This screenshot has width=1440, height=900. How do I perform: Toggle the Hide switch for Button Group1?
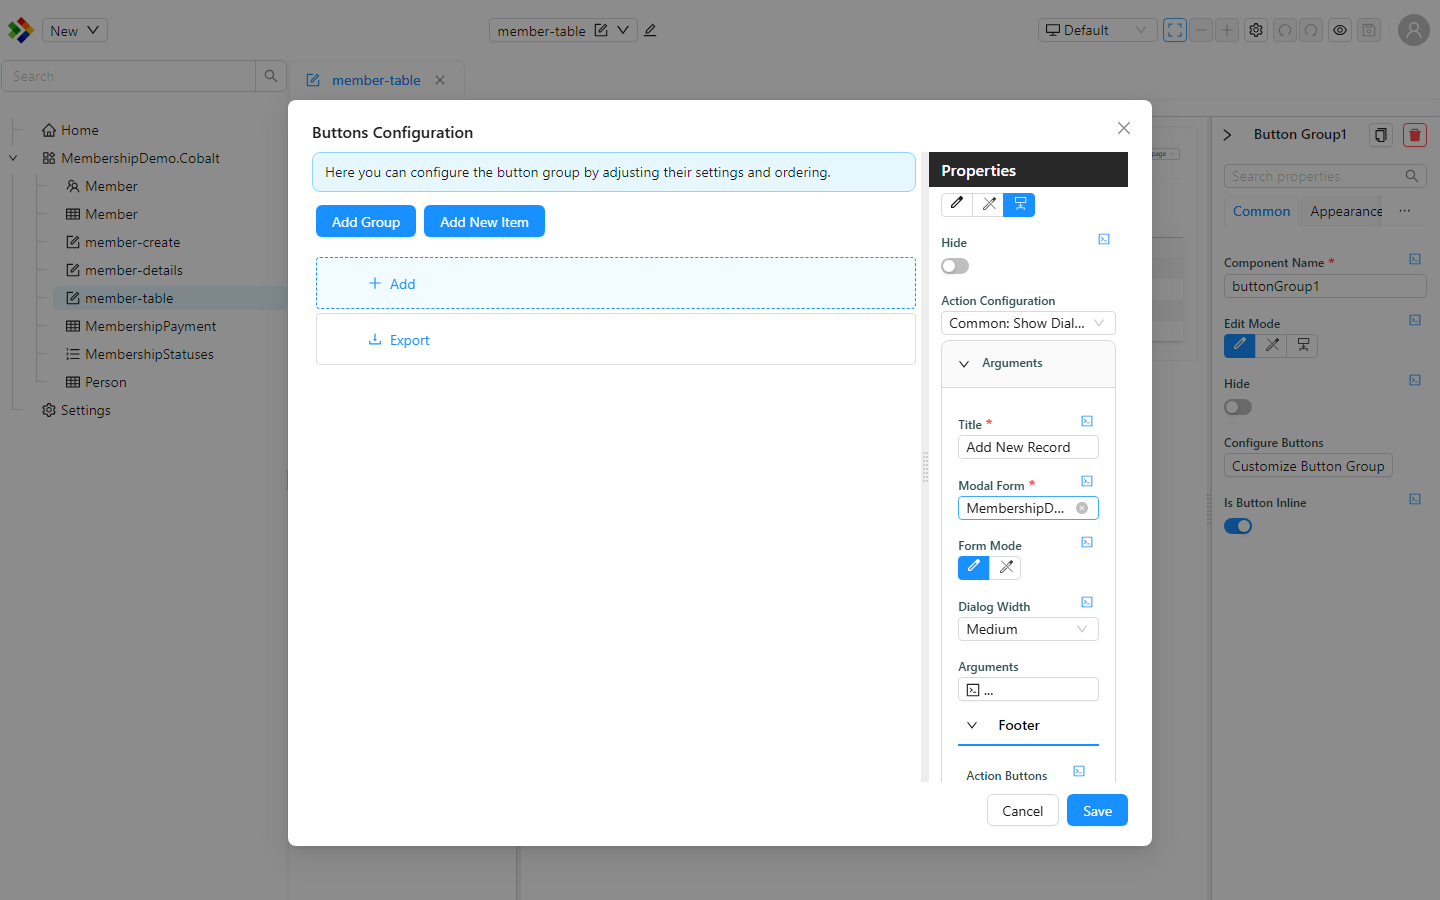click(1238, 407)
